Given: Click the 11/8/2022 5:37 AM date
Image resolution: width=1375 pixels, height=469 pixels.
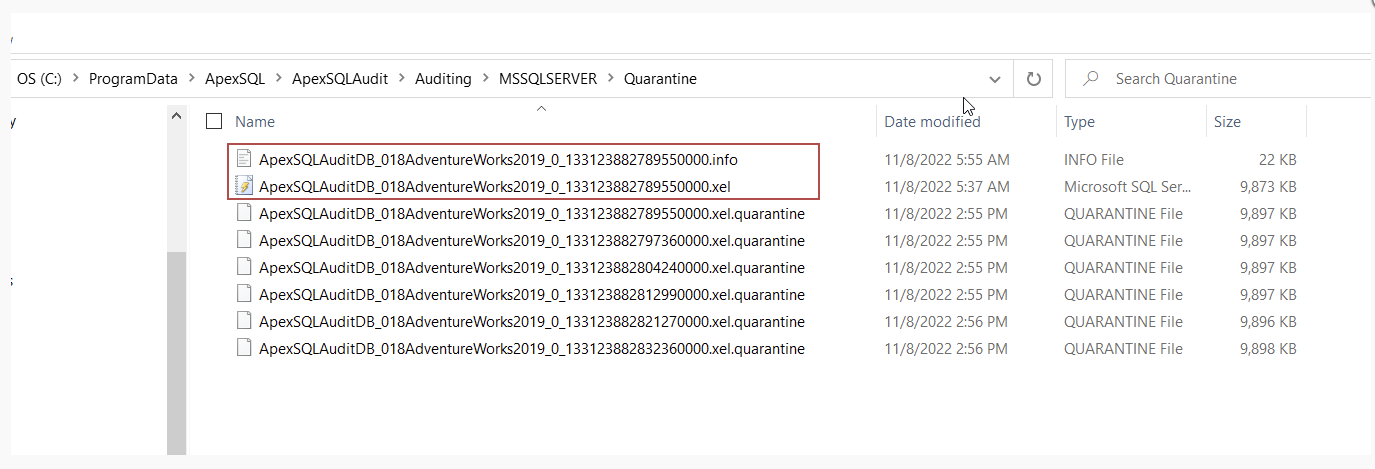Looking at the screenshot, I should click(947, 186).
